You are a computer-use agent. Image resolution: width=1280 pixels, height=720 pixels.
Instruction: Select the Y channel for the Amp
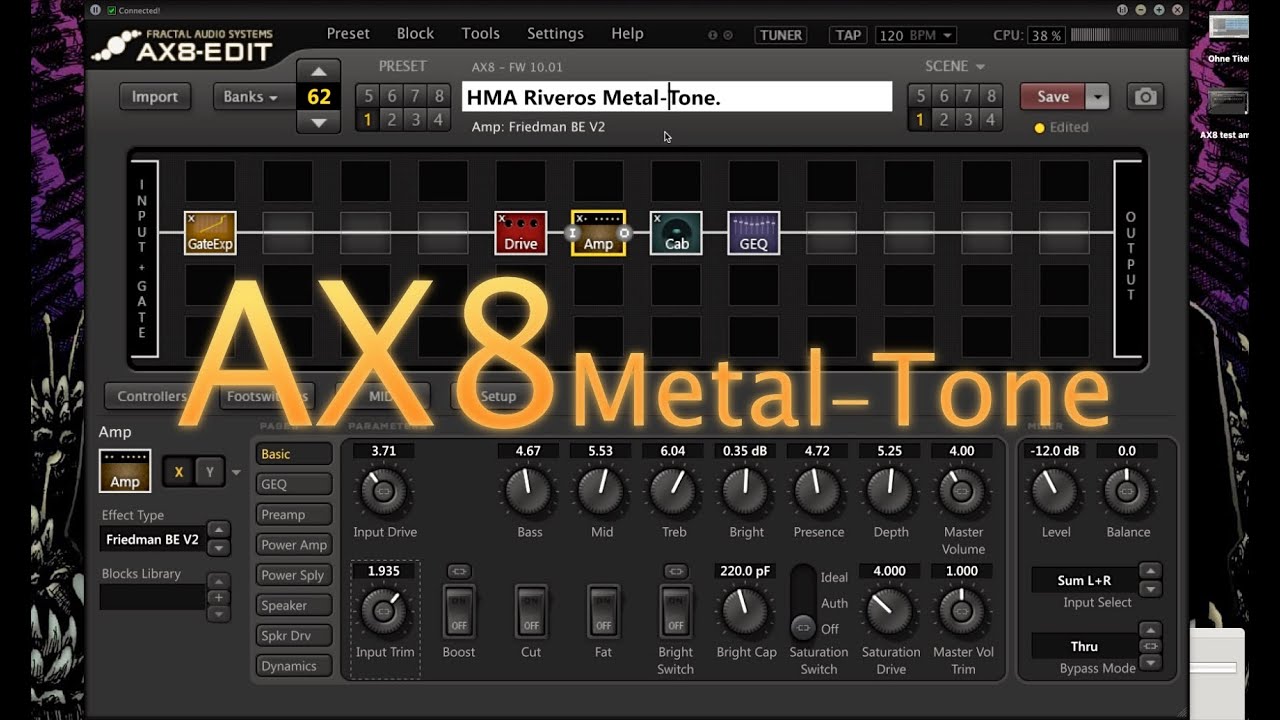tap(209, 472)
